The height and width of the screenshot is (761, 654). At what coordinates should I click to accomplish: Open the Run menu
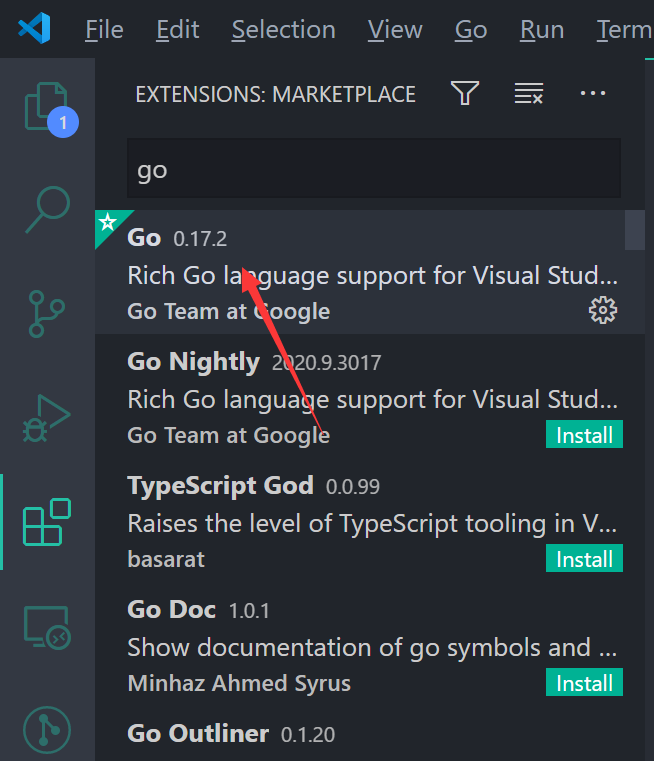pyautogui.click(x=542, y=30)
